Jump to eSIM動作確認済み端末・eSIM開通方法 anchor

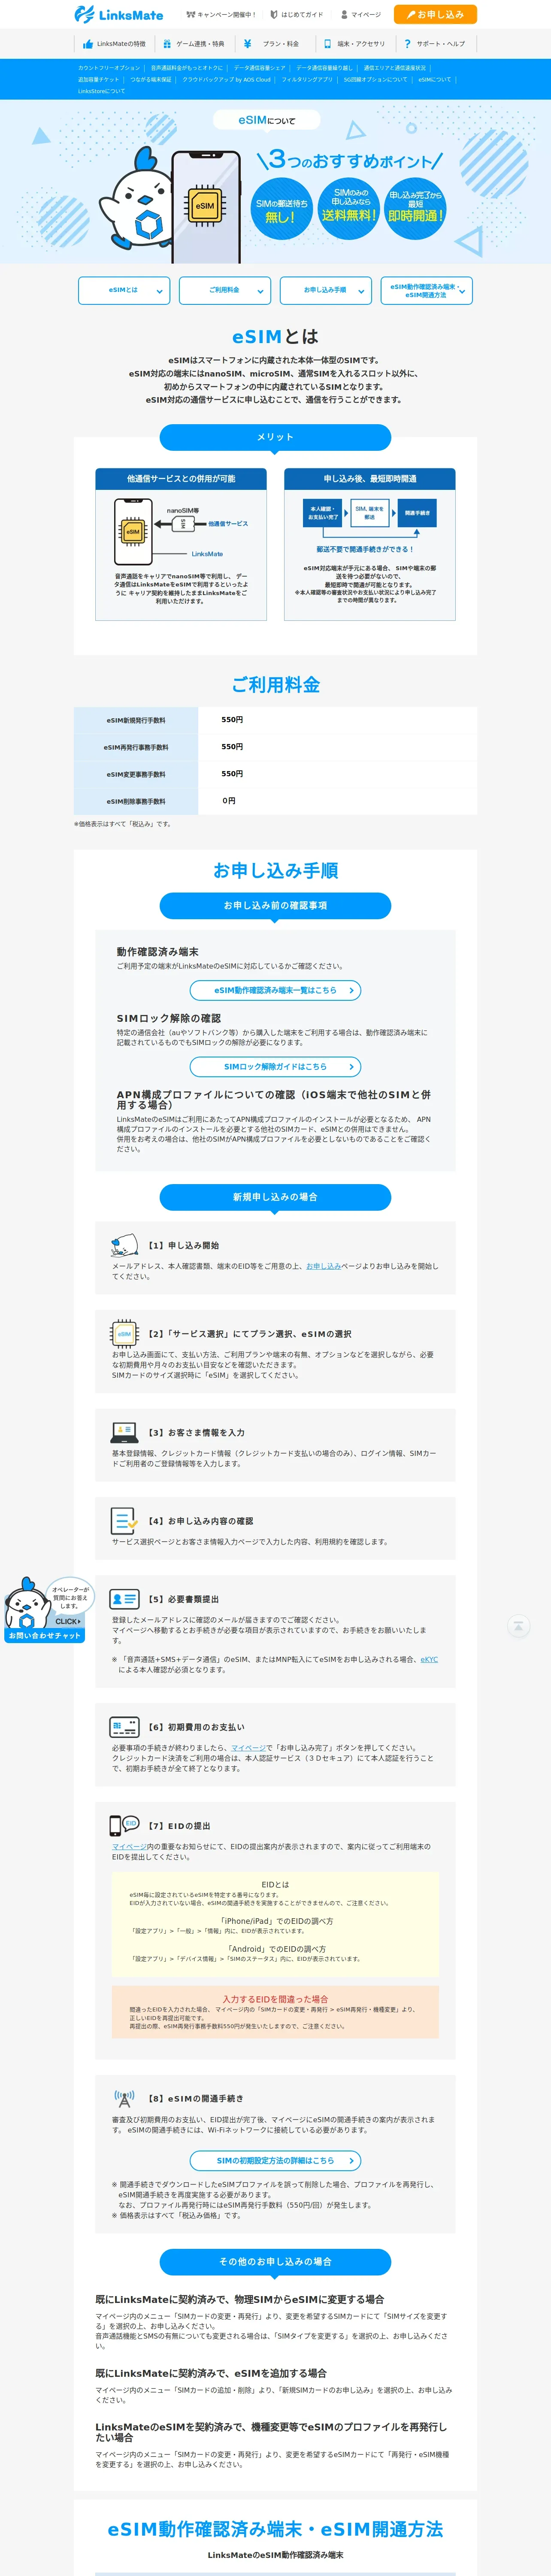pyautogui.click(x=427, y=290)
